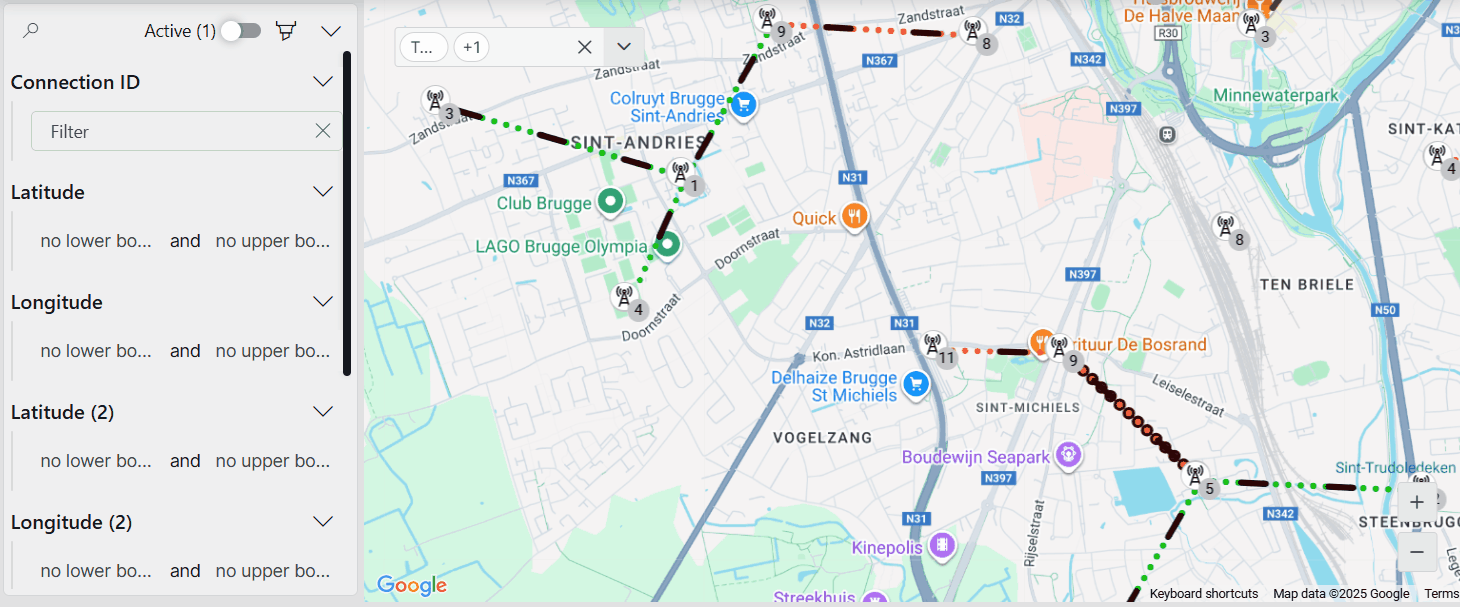Image resolution: width=1460 pixels, height=607 pixels.
Task: Click antenna tower marker number 1
Action: tap(681, 174)
